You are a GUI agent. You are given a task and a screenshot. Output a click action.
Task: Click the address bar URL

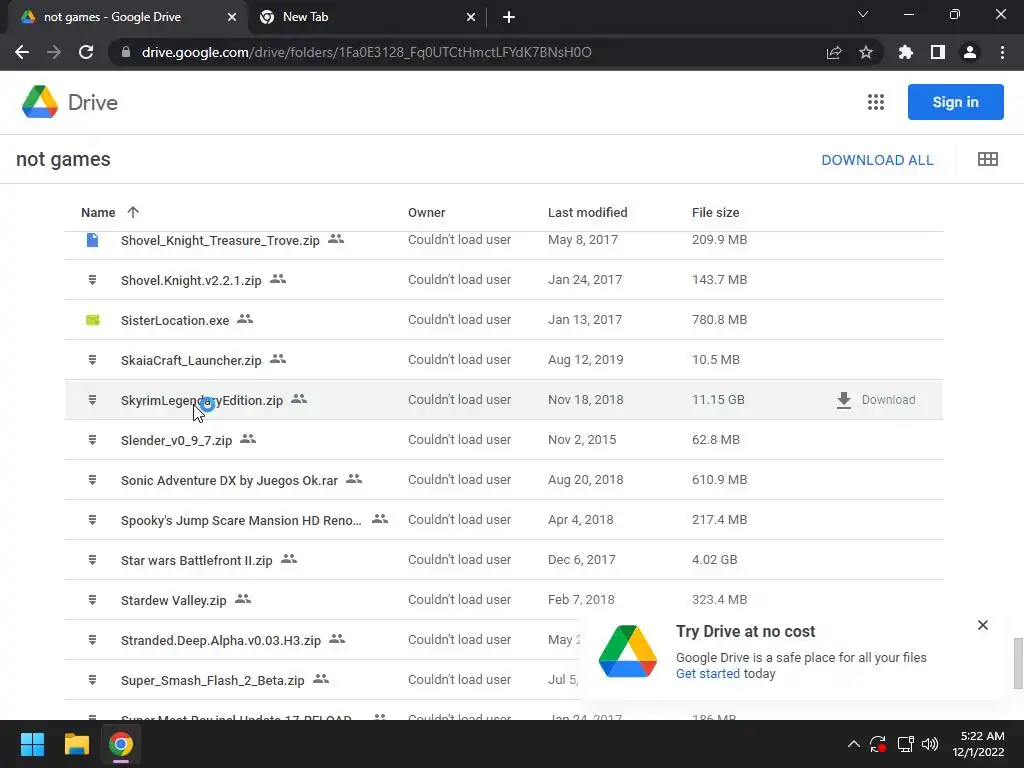pyautogui.click(x=366, y=52)
